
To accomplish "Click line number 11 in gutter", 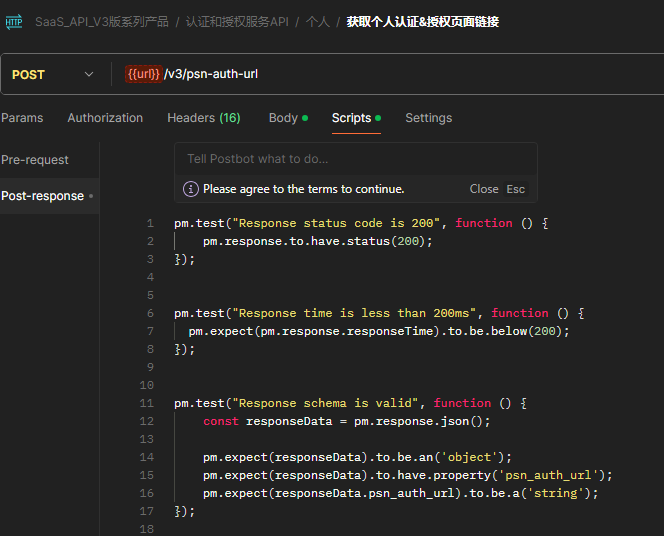I will click(x=147, y=403).
